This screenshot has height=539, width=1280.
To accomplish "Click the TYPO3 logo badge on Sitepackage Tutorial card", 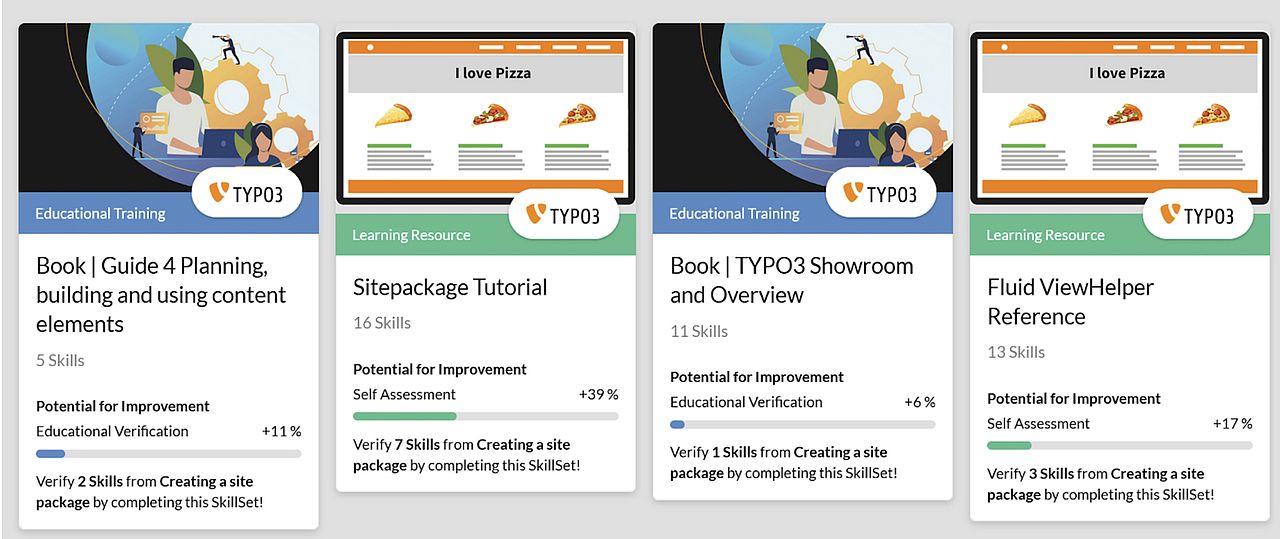I will click(x=564, y=214).
